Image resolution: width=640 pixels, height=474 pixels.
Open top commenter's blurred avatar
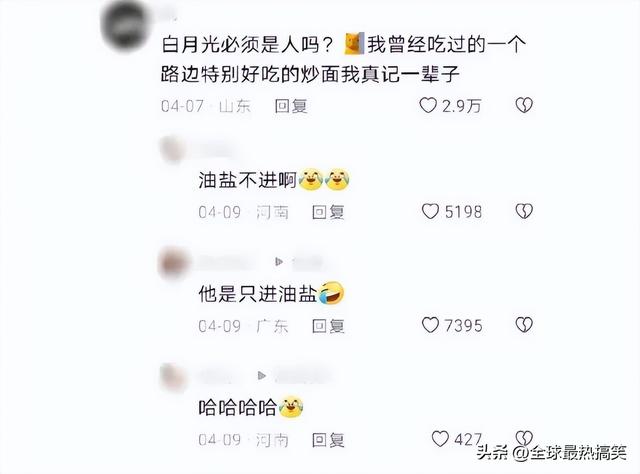click(122, 24)
